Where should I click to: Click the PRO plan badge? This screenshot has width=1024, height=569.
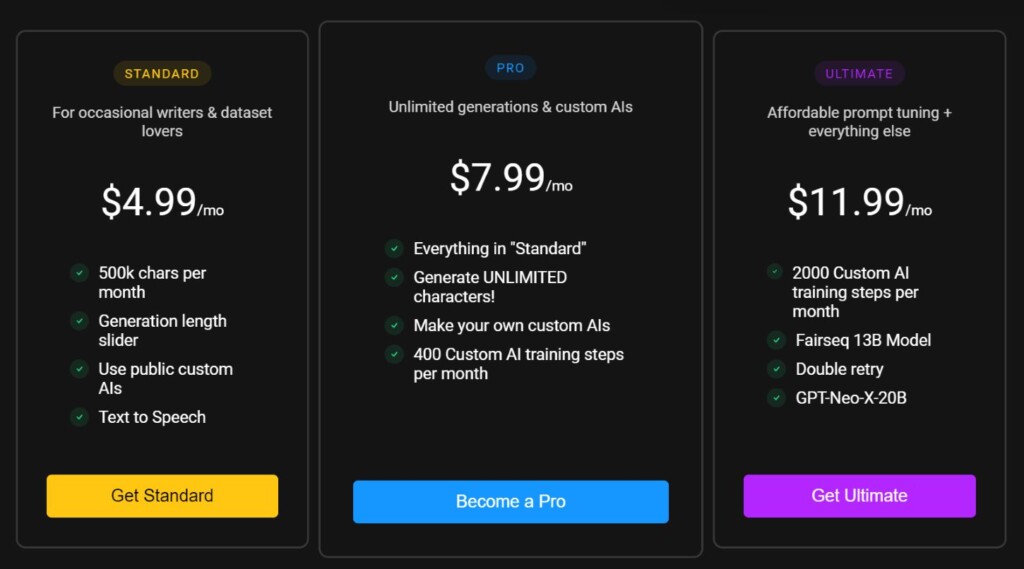tap(510, 68)
